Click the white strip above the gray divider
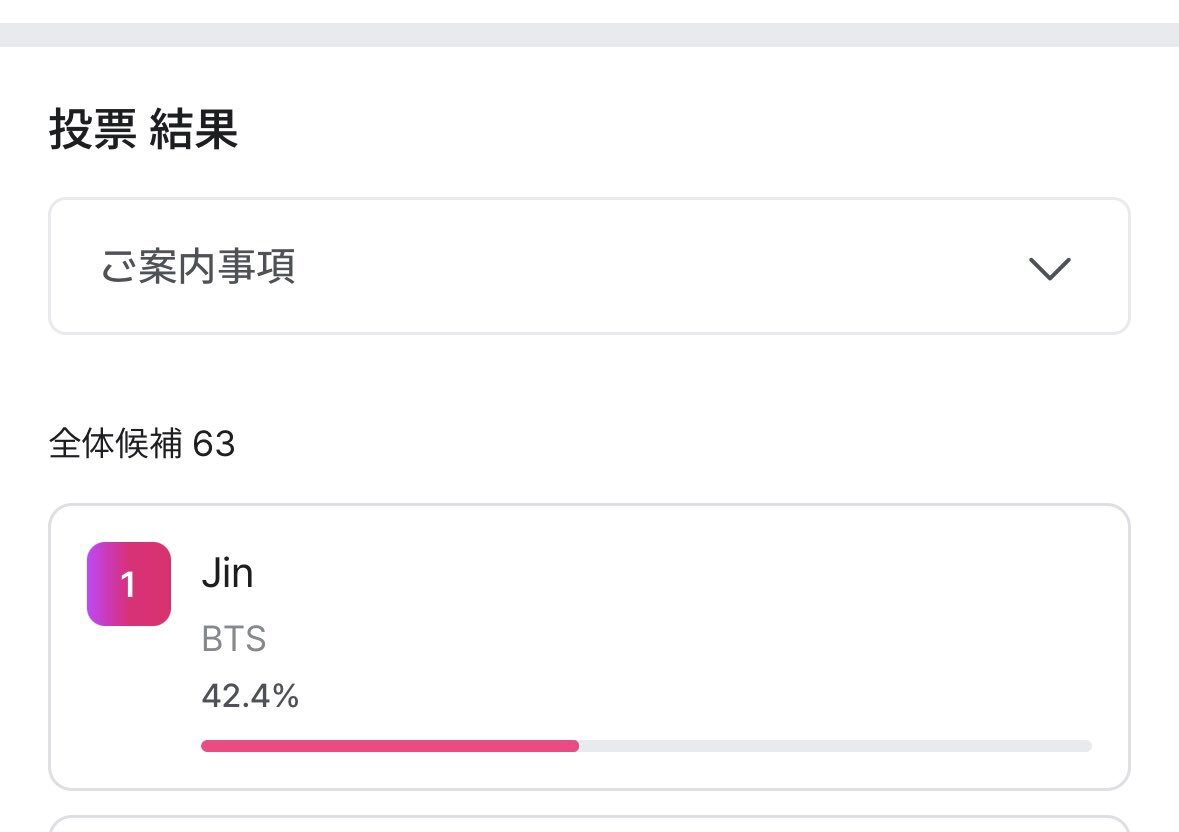 point(589,10)
